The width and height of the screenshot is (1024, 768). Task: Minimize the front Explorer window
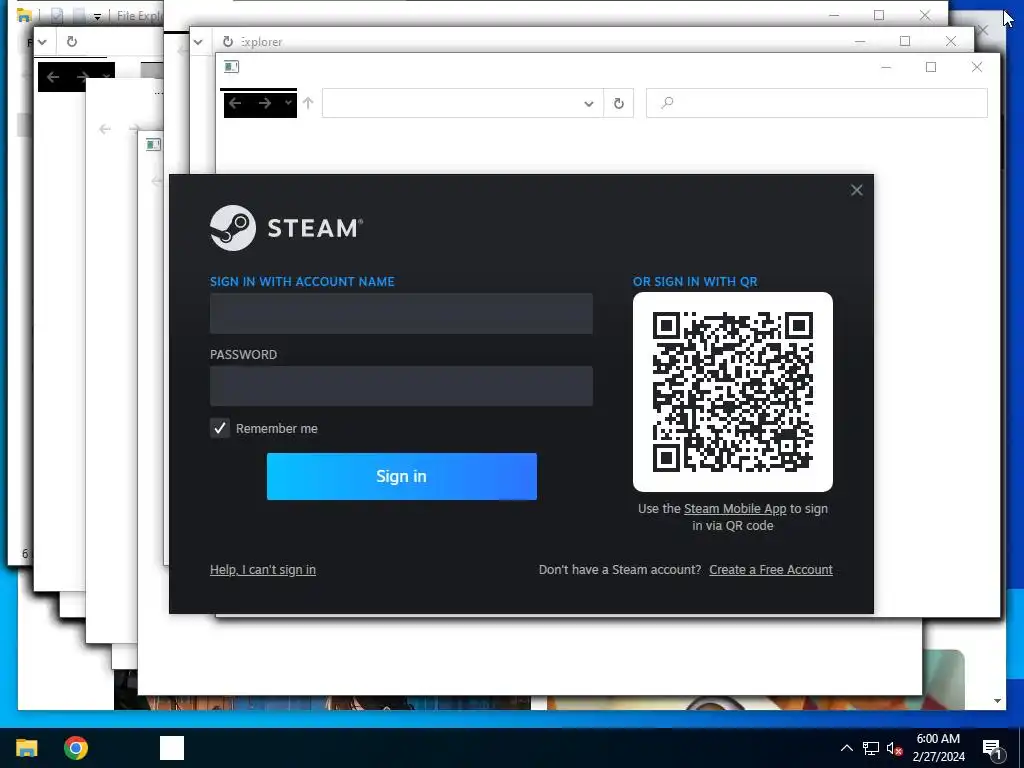tap(886, 67)
